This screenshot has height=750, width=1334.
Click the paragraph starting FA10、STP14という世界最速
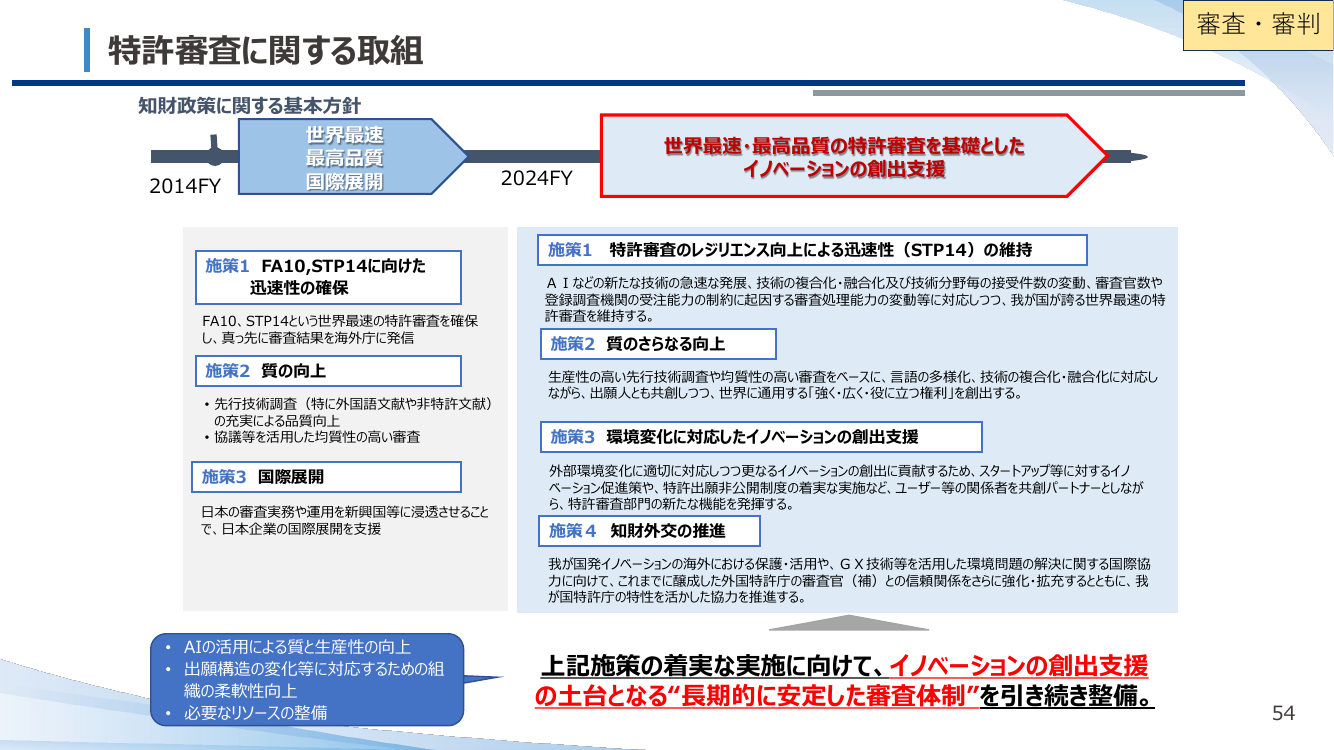tap(340, 330)
